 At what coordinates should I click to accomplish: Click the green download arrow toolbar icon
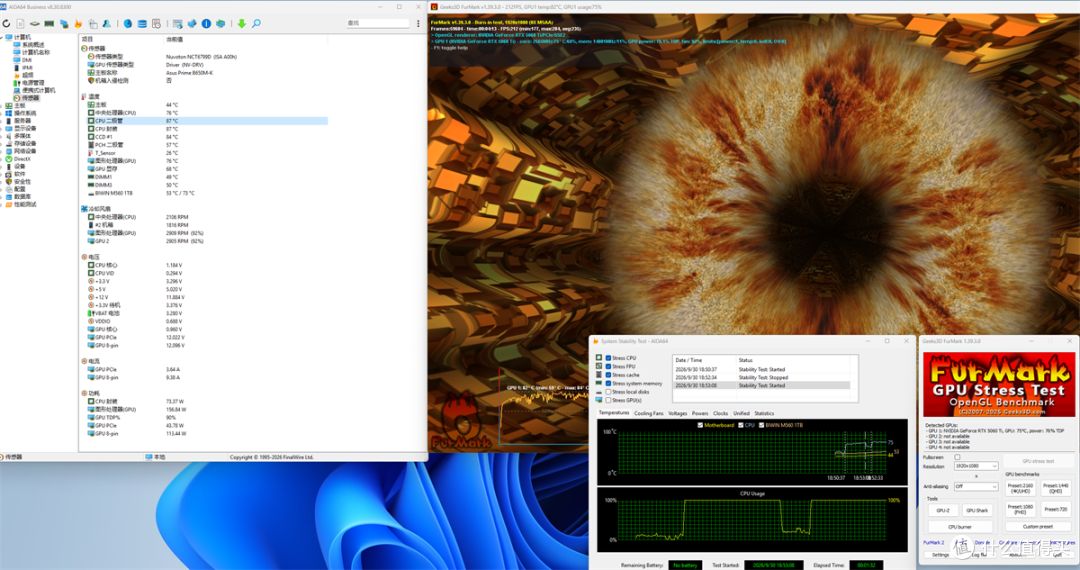point(242,23)
